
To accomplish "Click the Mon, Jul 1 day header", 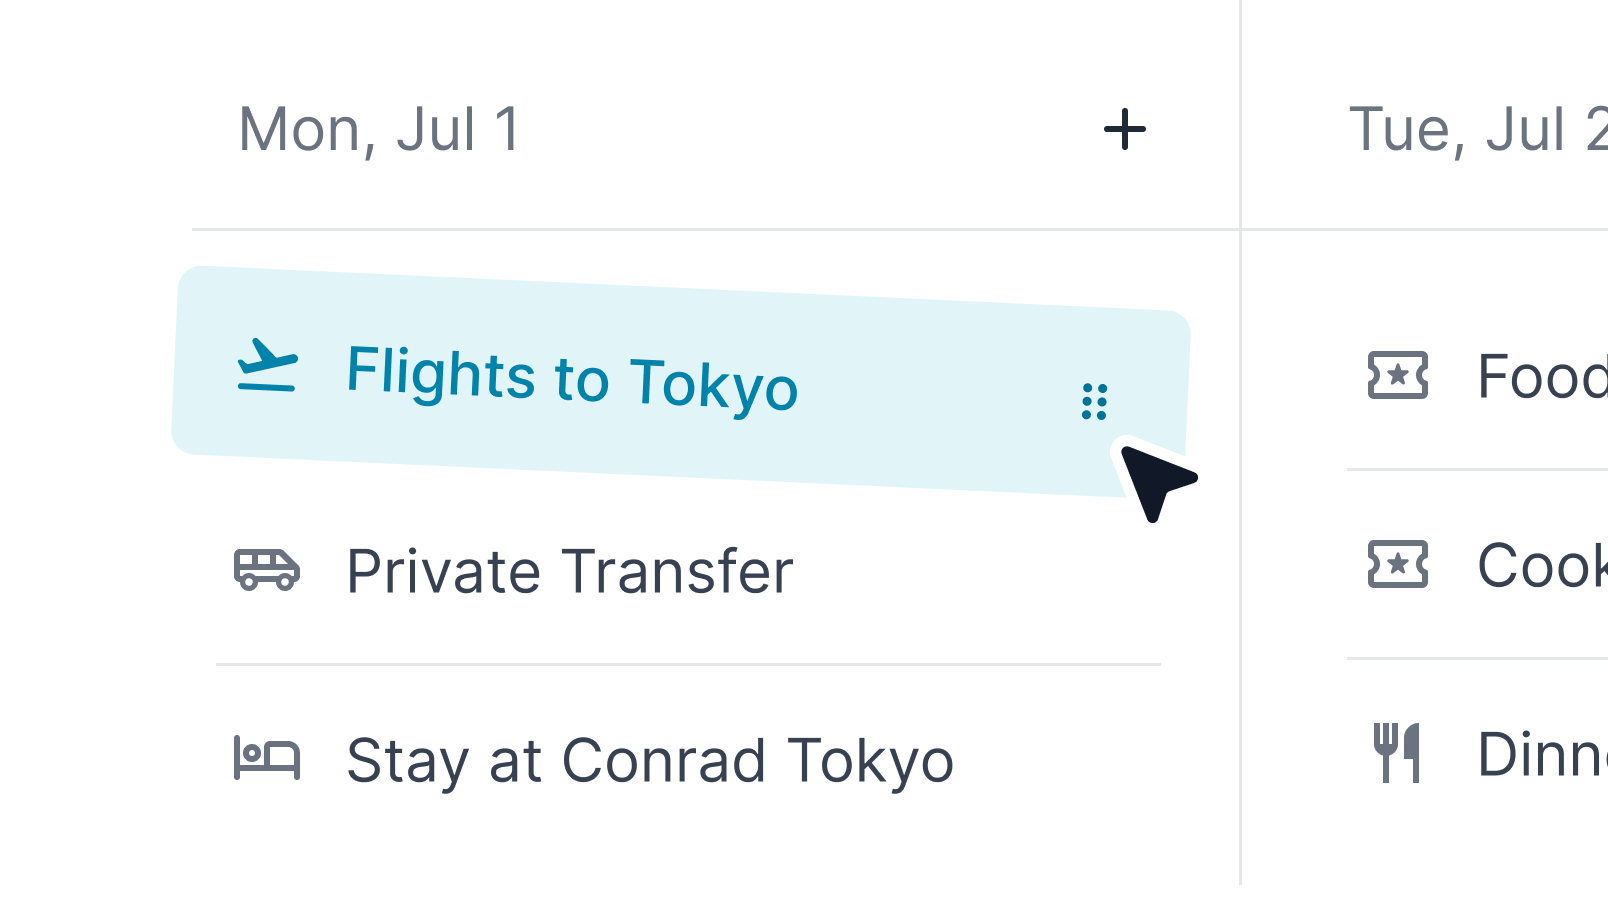I will click(380, 130).
